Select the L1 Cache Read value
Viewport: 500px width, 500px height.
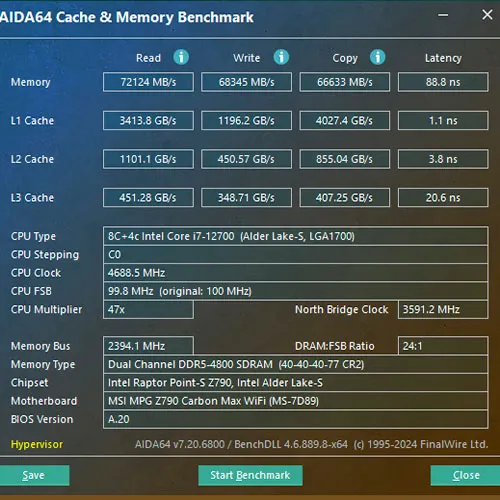coord(148,120)
